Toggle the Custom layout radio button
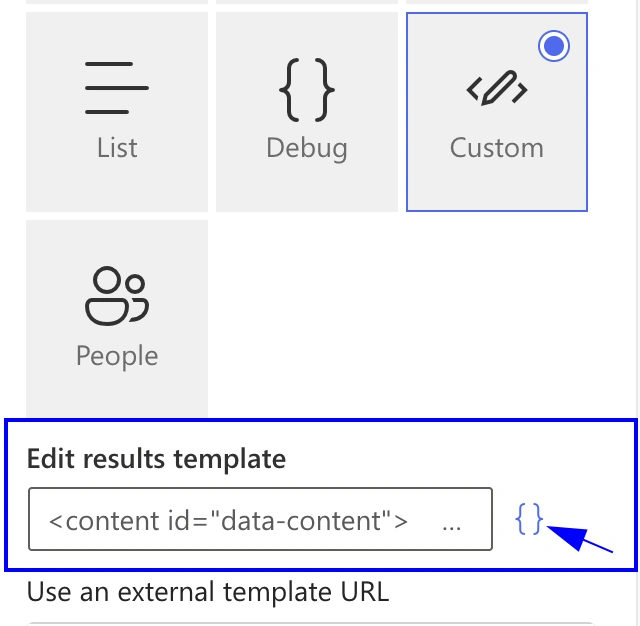The height and width of the screenshot is (626, 640). click(553, 46)
